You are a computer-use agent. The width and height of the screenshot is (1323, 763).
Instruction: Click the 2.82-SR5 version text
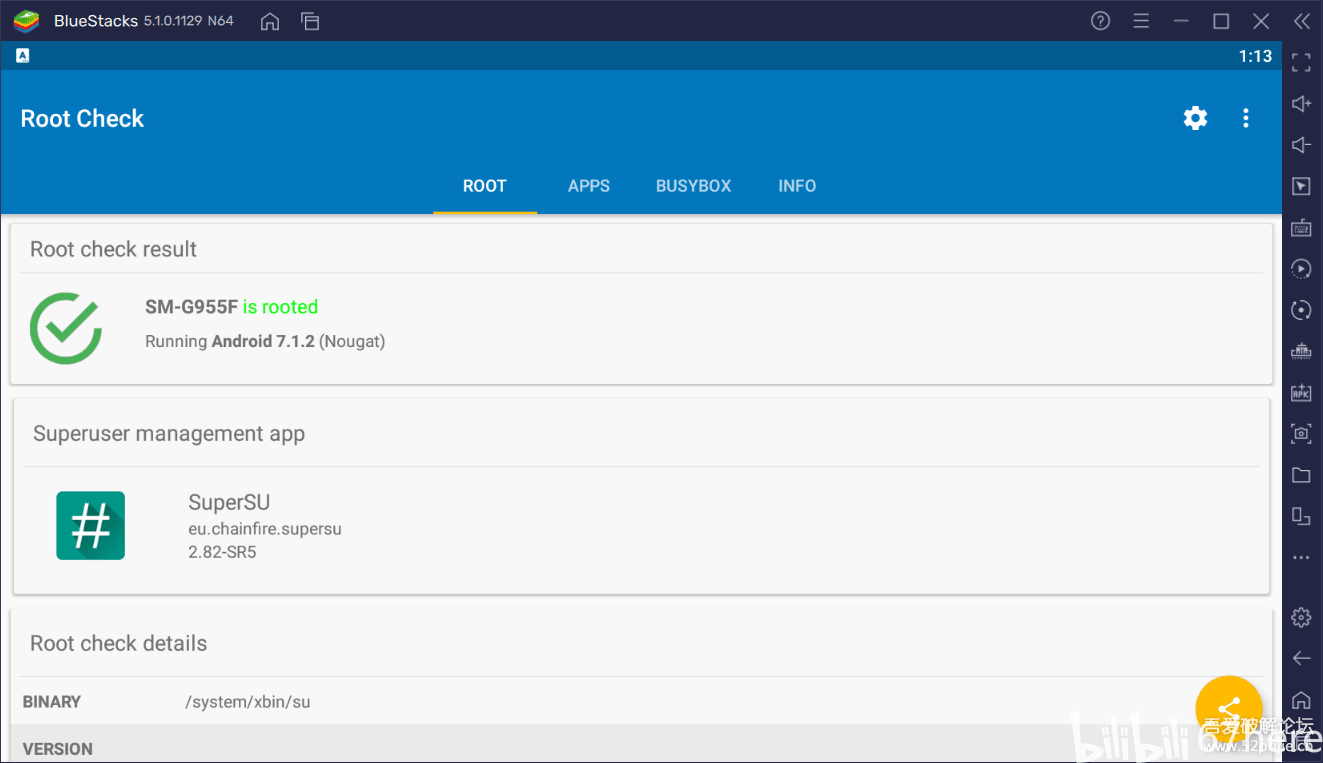click(222, 552)
